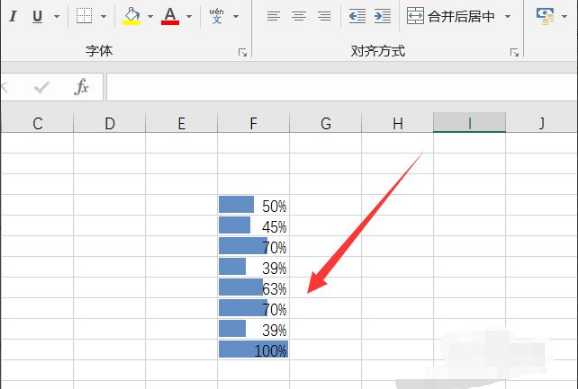Open 字体 font dialog launcher

click(x=243, y=53)
